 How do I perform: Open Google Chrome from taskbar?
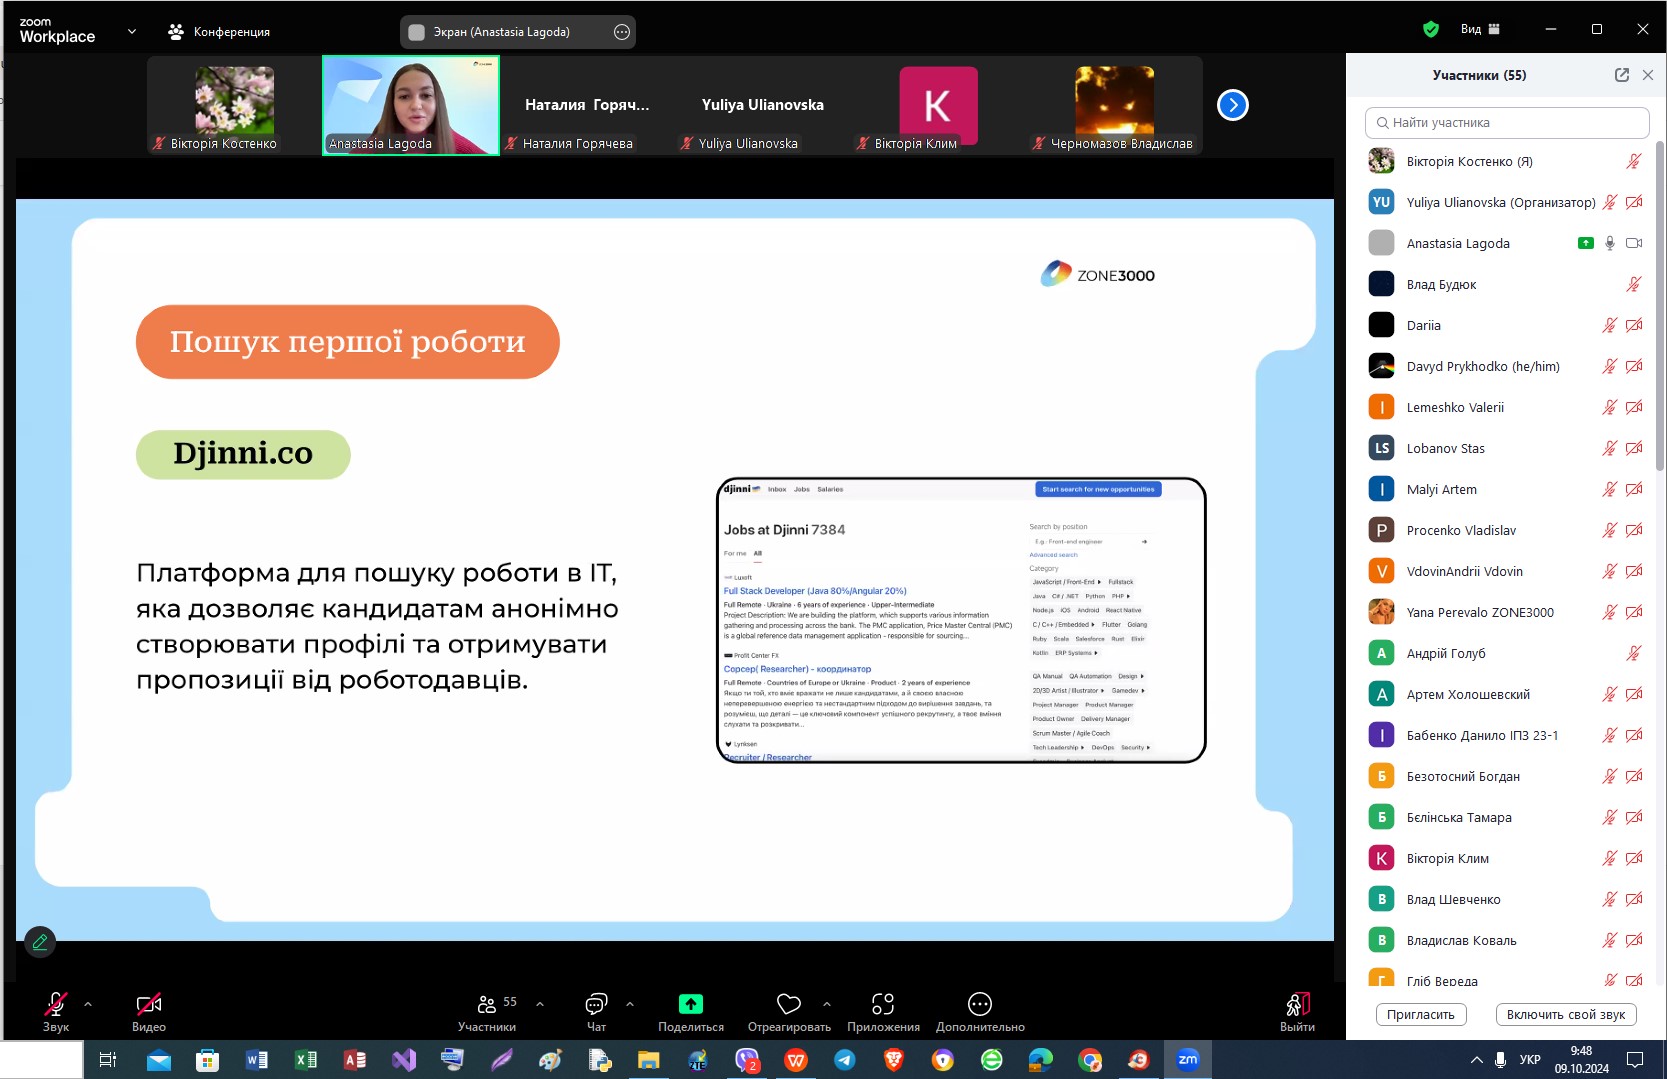(1090, 1060)
